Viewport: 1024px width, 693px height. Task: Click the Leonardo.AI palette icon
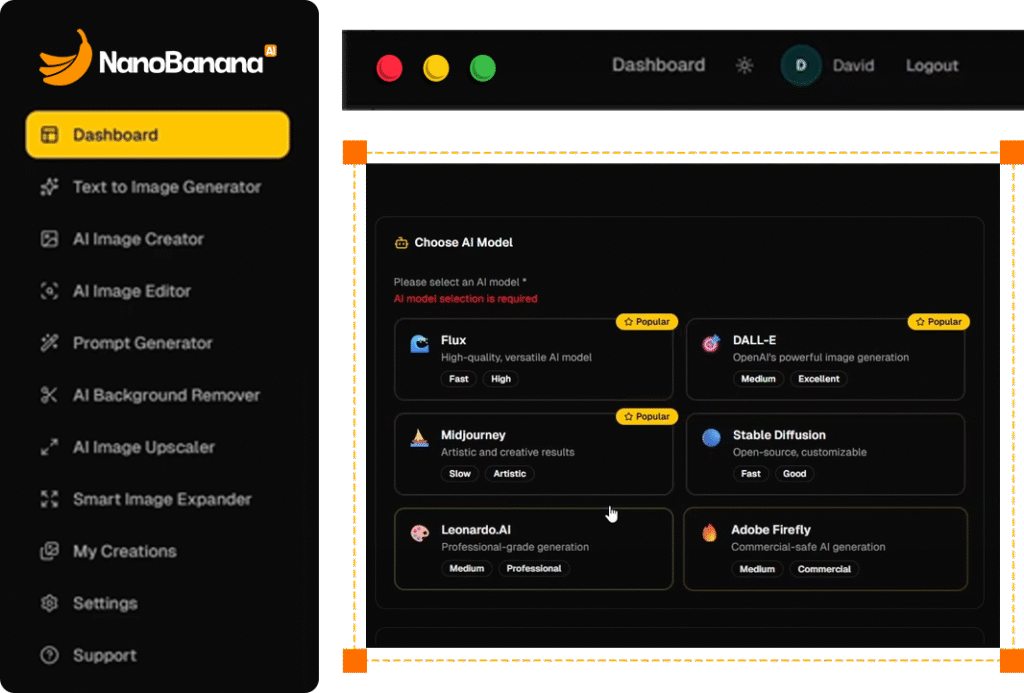point(420,534)
